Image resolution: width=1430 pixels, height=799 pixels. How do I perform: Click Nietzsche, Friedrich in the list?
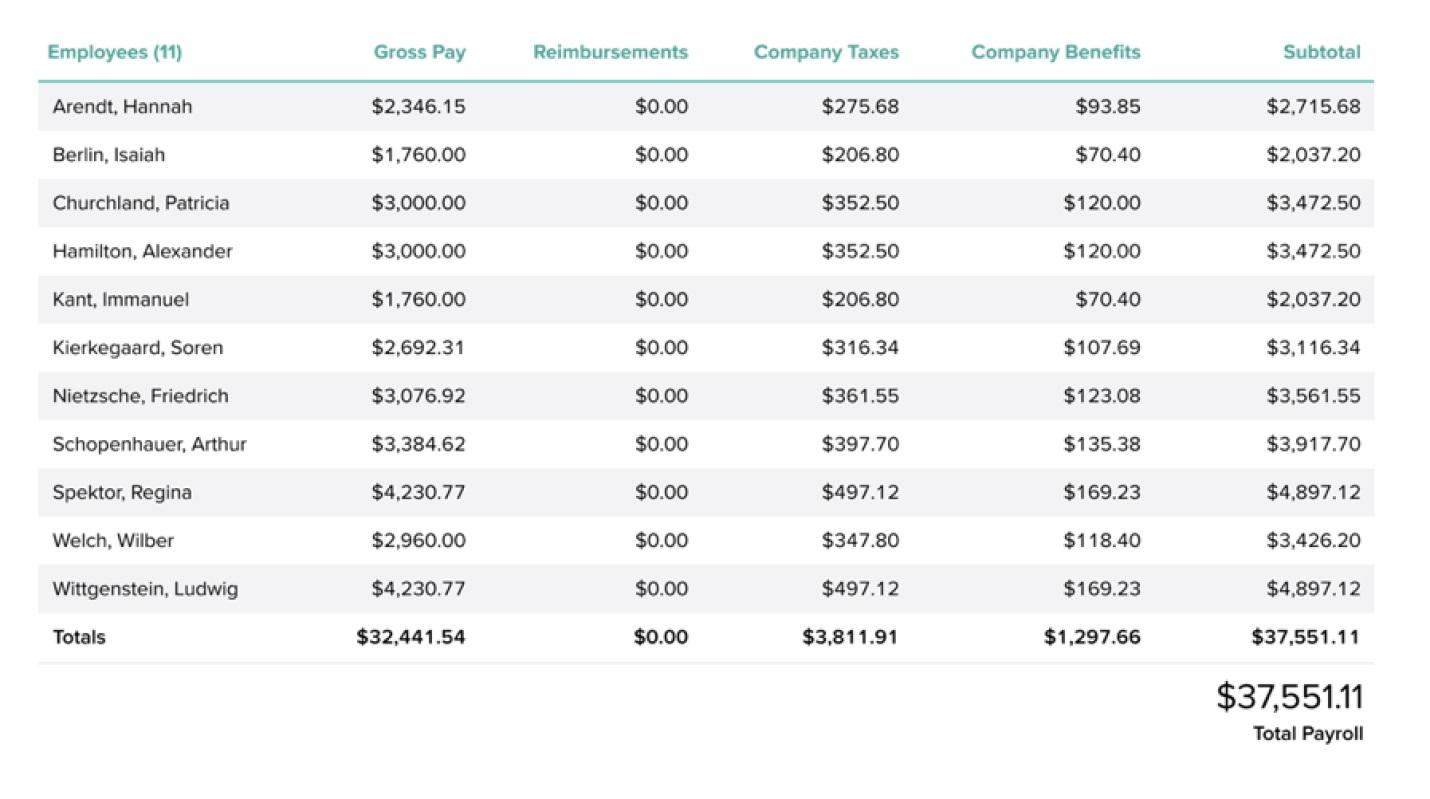click(140, 396)
